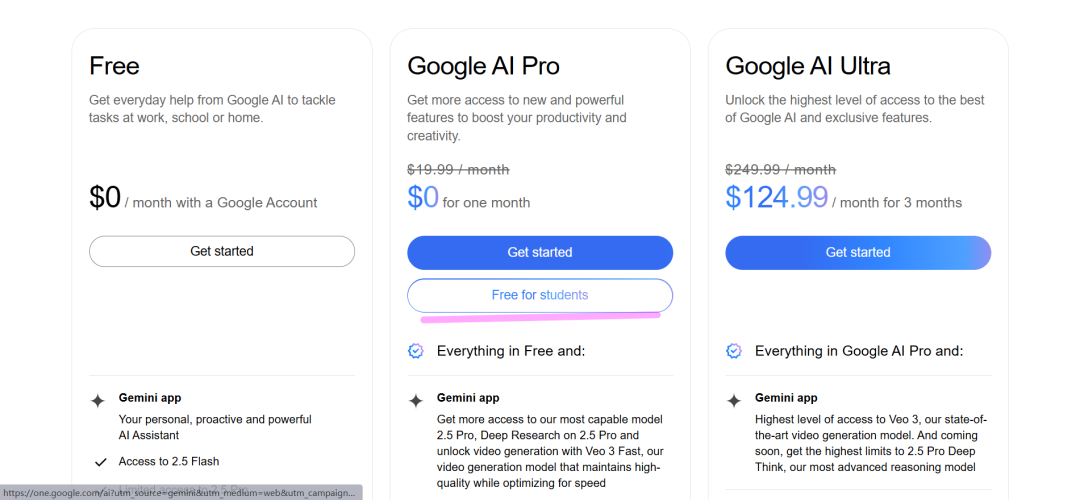The height and width of the screenshot is (500, 1080).
Task: Click Get started under the Free plan
Action: (222, 251)
